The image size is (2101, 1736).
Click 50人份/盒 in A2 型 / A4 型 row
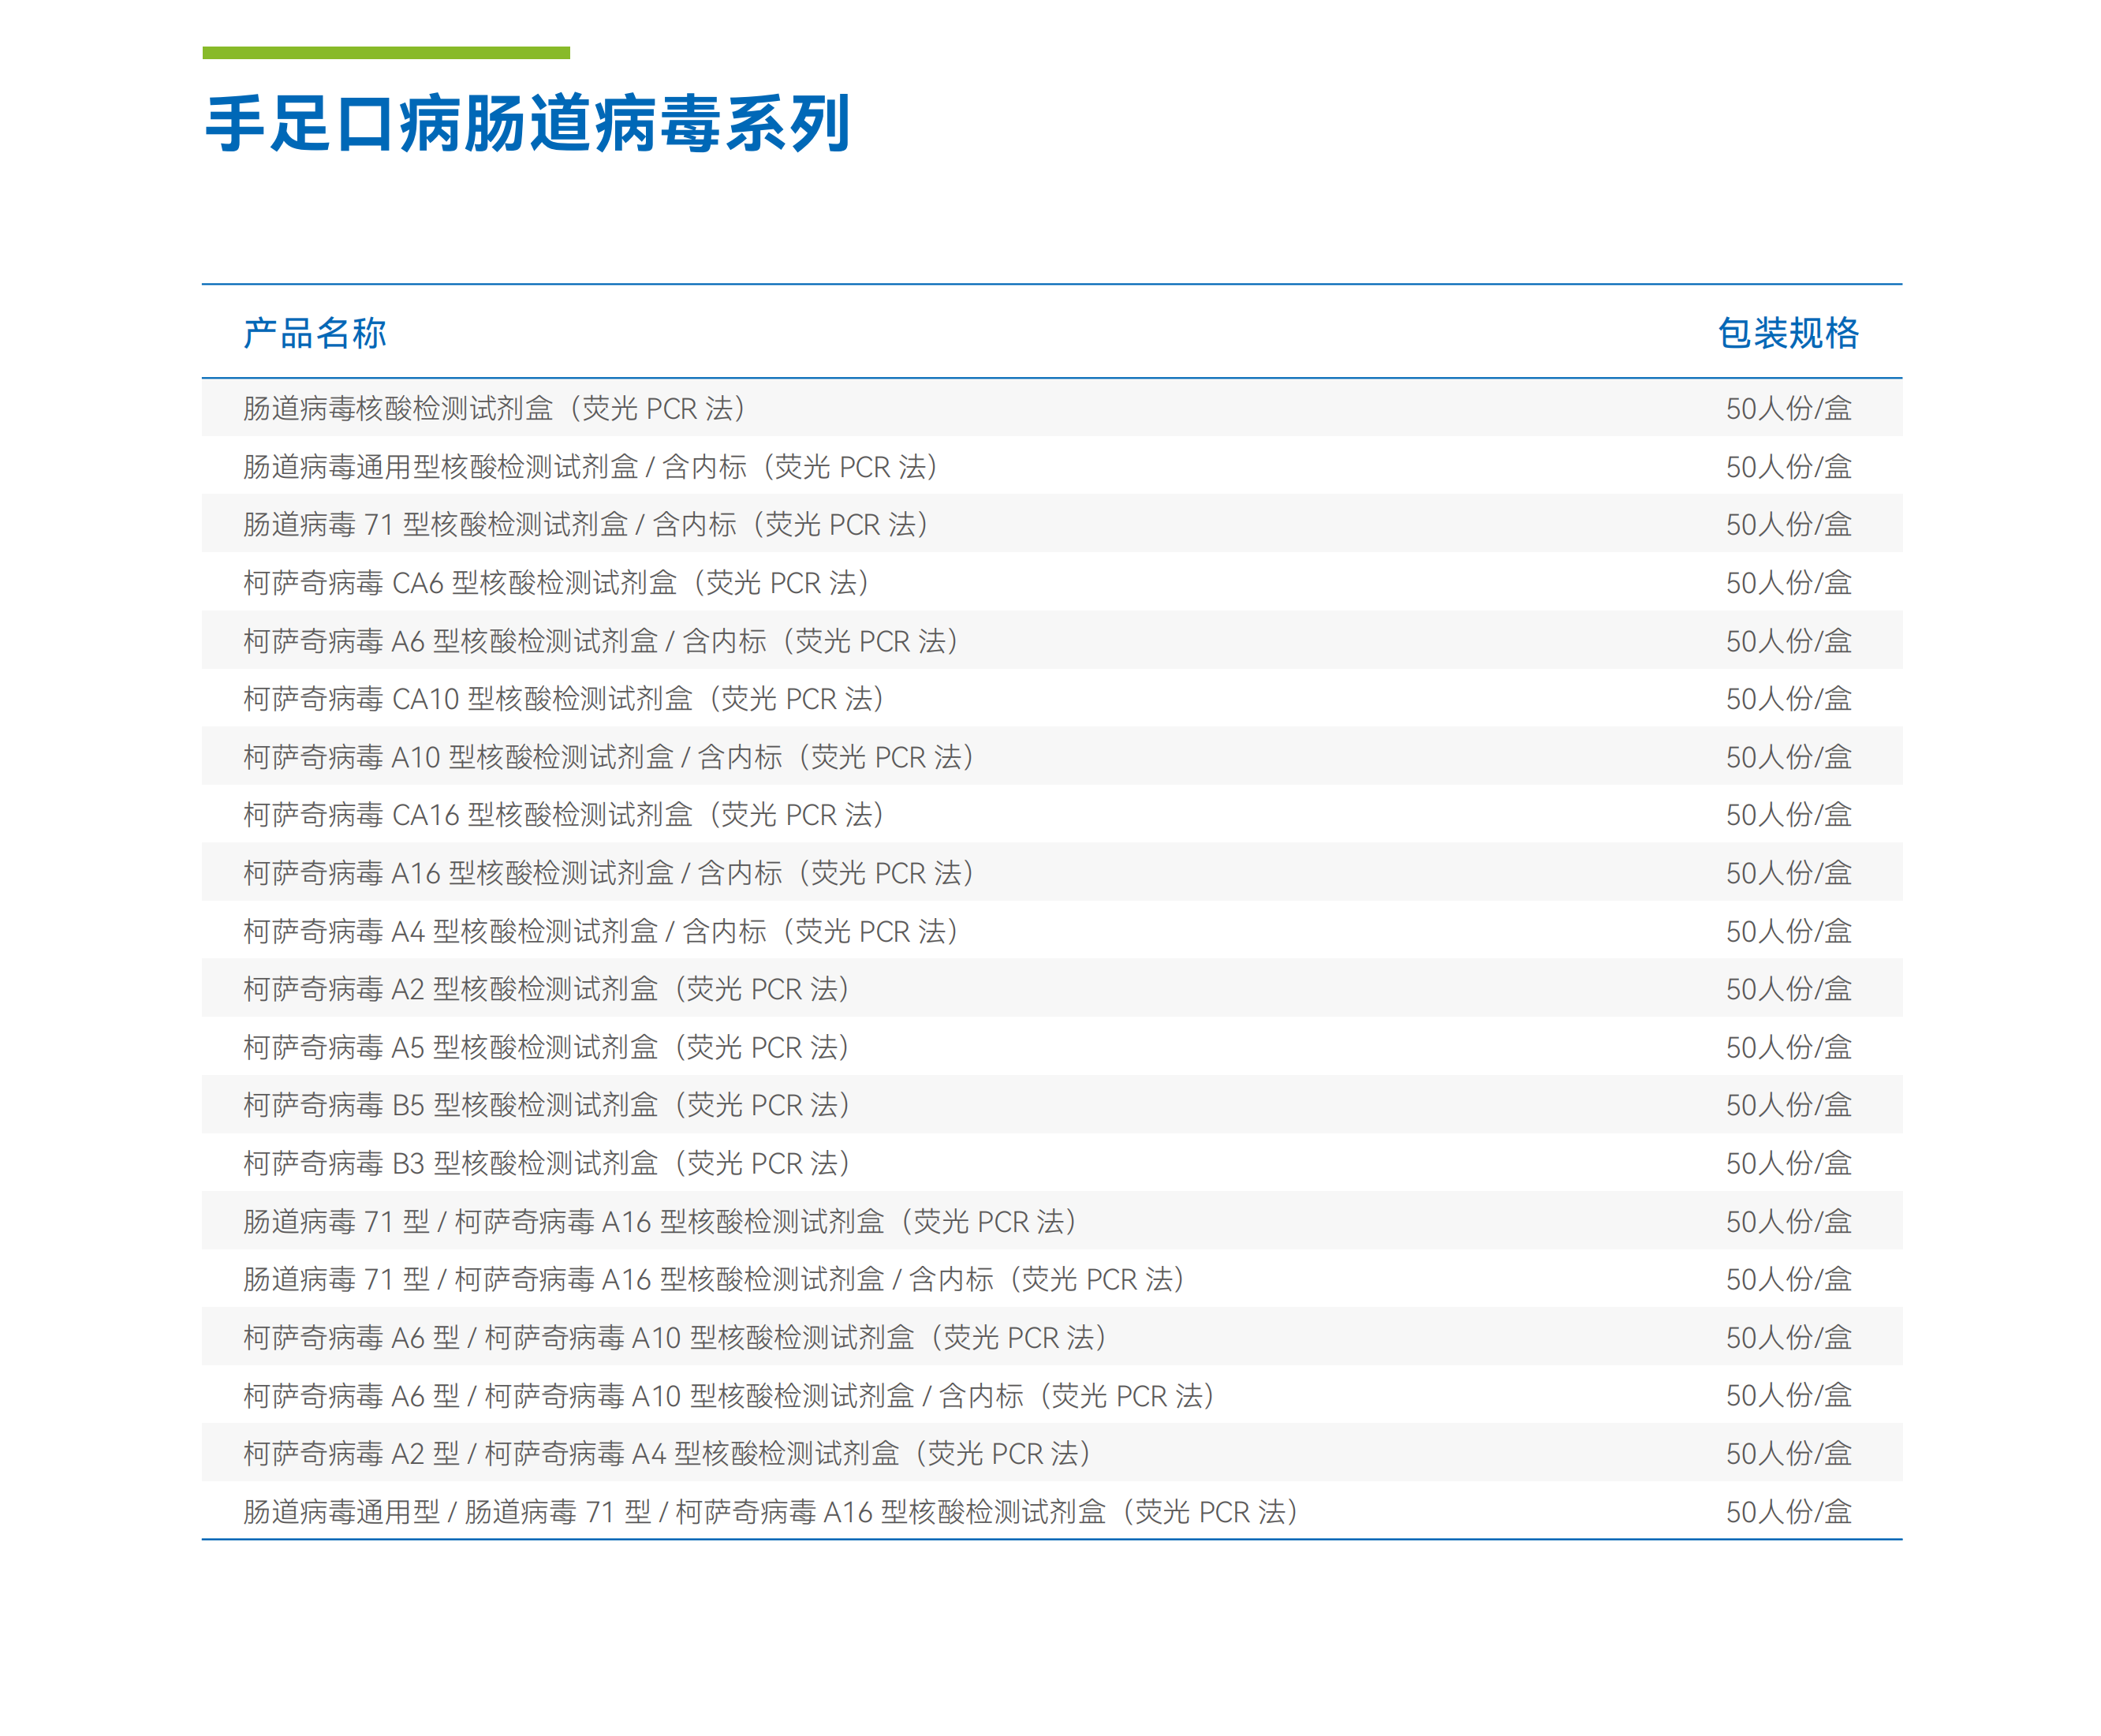(1788, 1452)
